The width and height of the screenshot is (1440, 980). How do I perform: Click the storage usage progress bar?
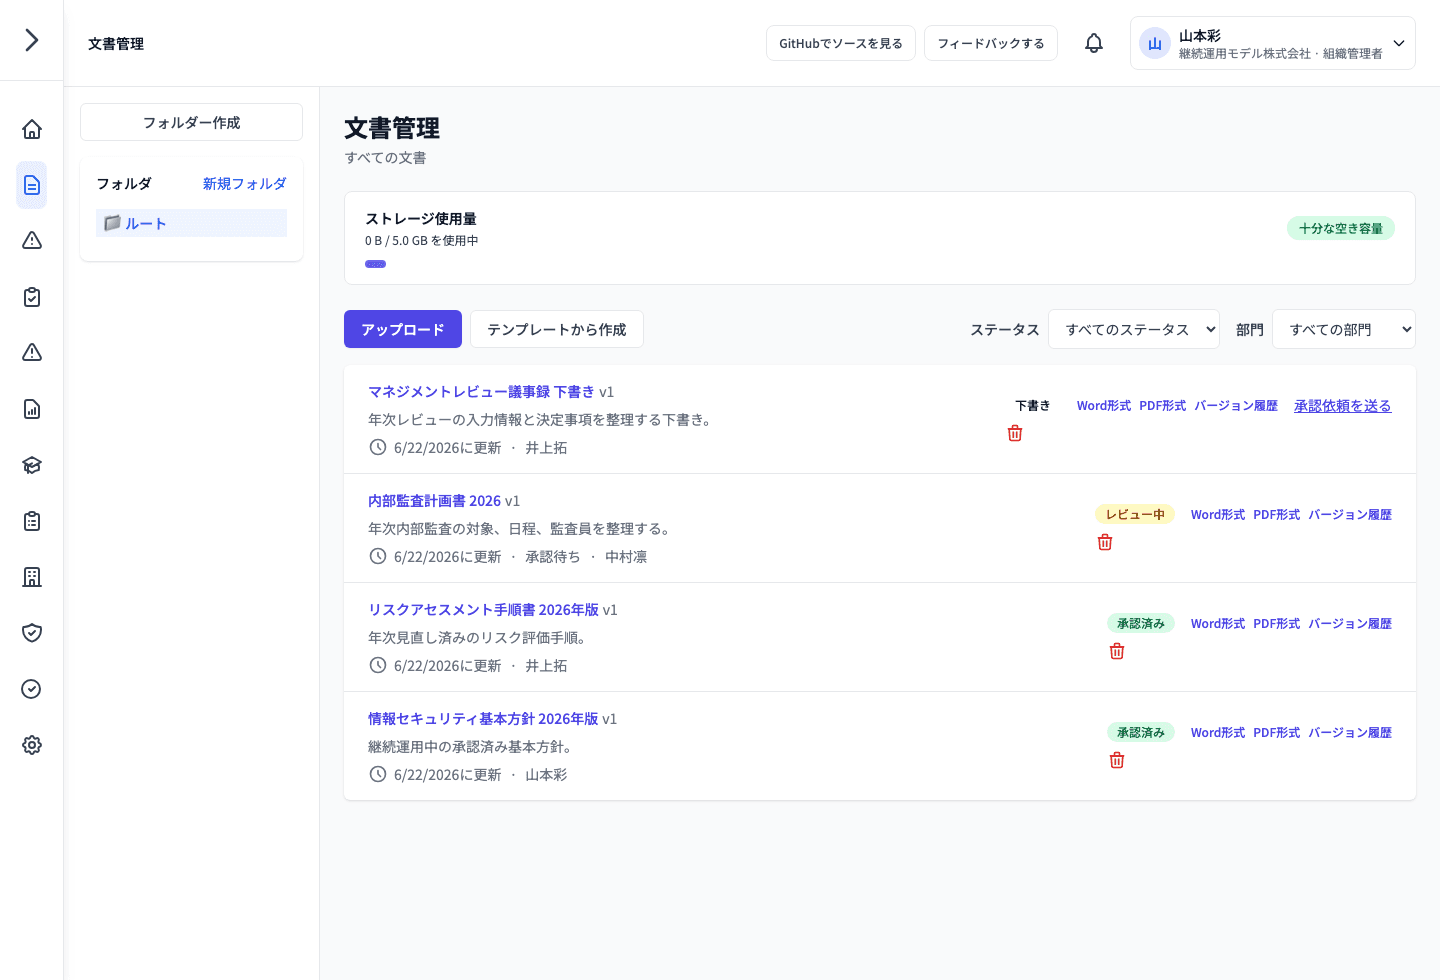pyautogui.click(x=375, y=264)
